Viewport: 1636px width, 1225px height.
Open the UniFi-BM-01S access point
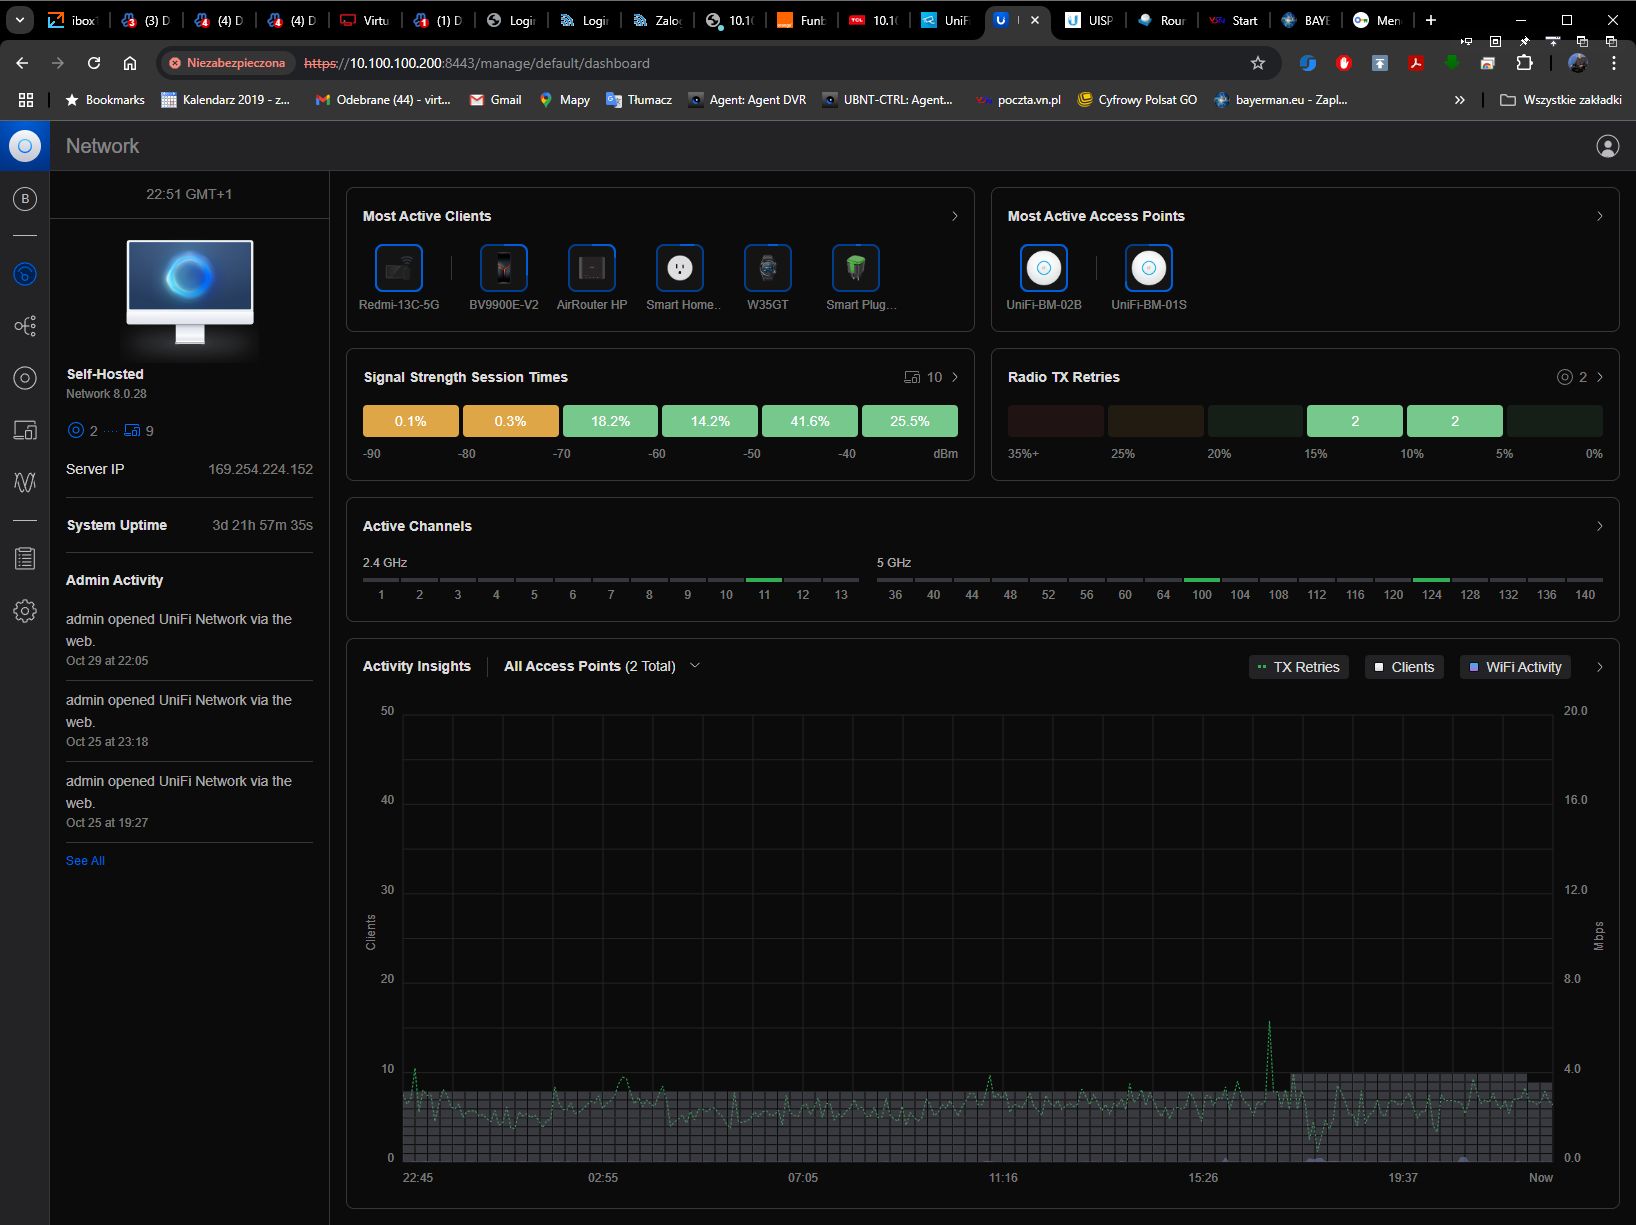(x=1149, y=268)
